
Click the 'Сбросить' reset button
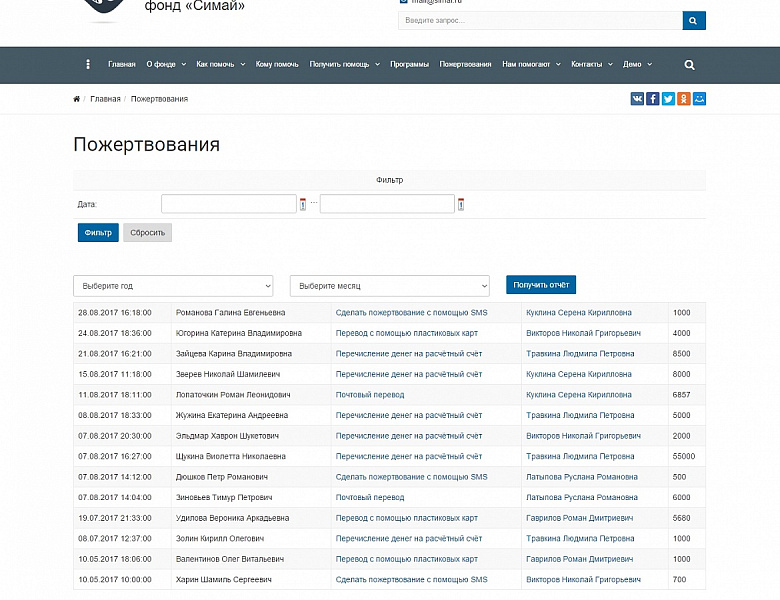pyautogui.click(x=147, y=232)
